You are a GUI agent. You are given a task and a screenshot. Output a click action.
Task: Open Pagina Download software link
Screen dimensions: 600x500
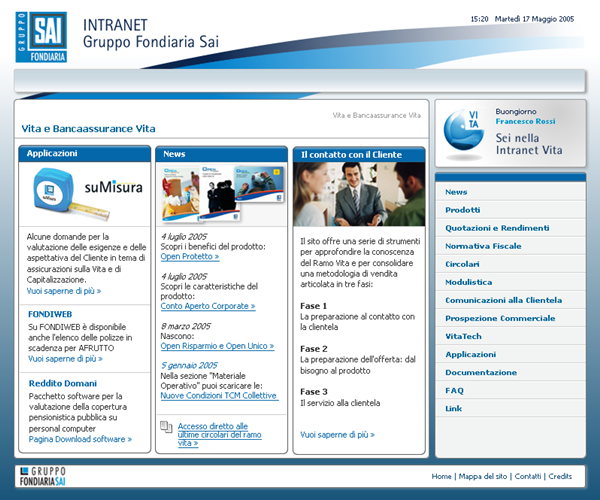tap(80, 439)
